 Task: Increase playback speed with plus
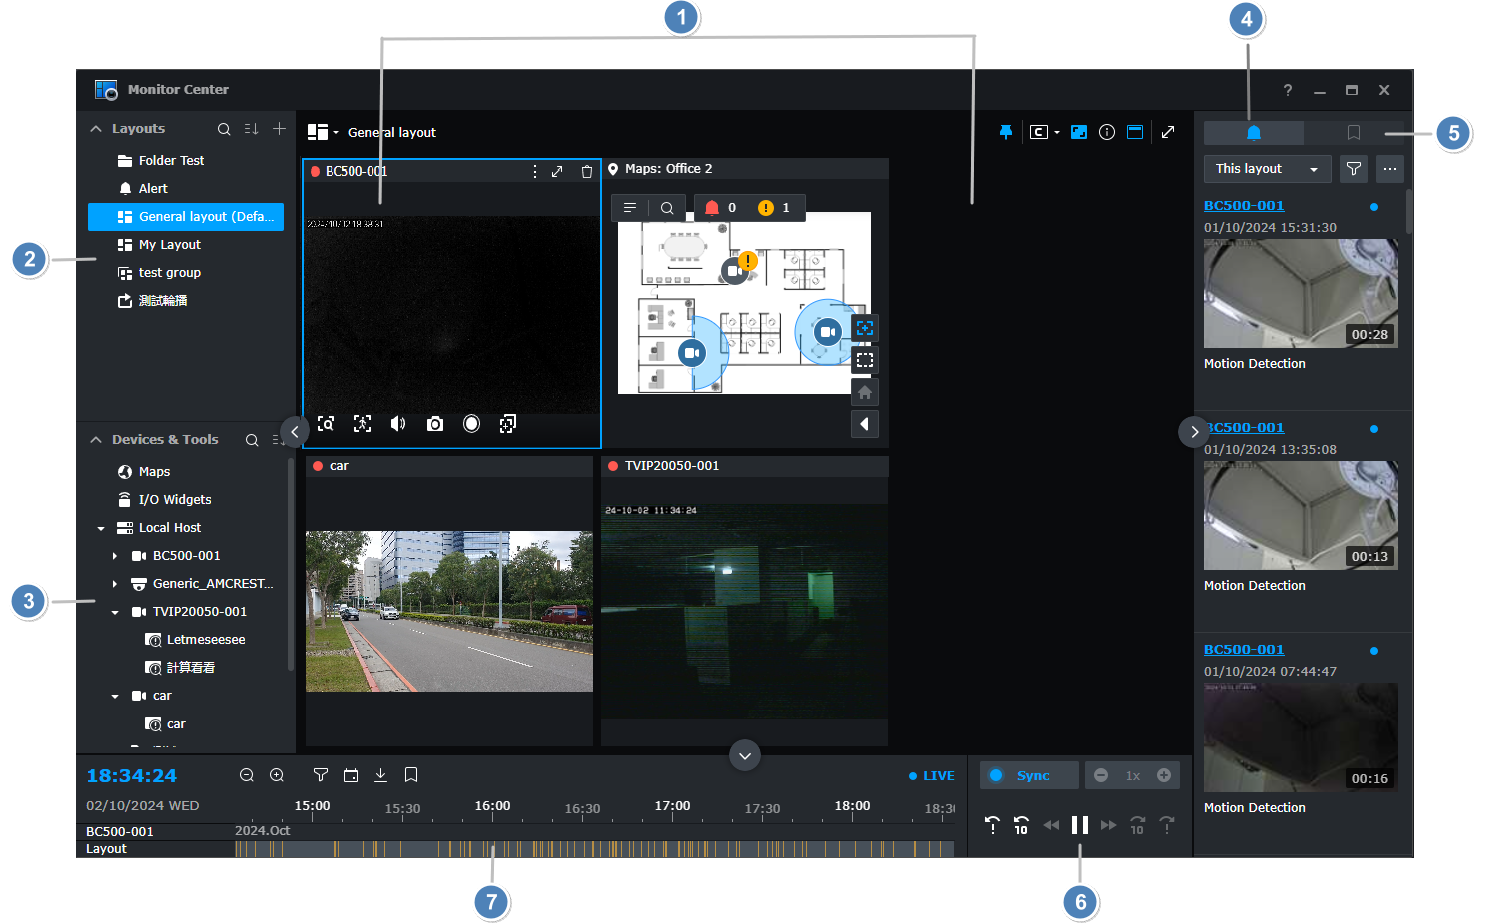1164,775
